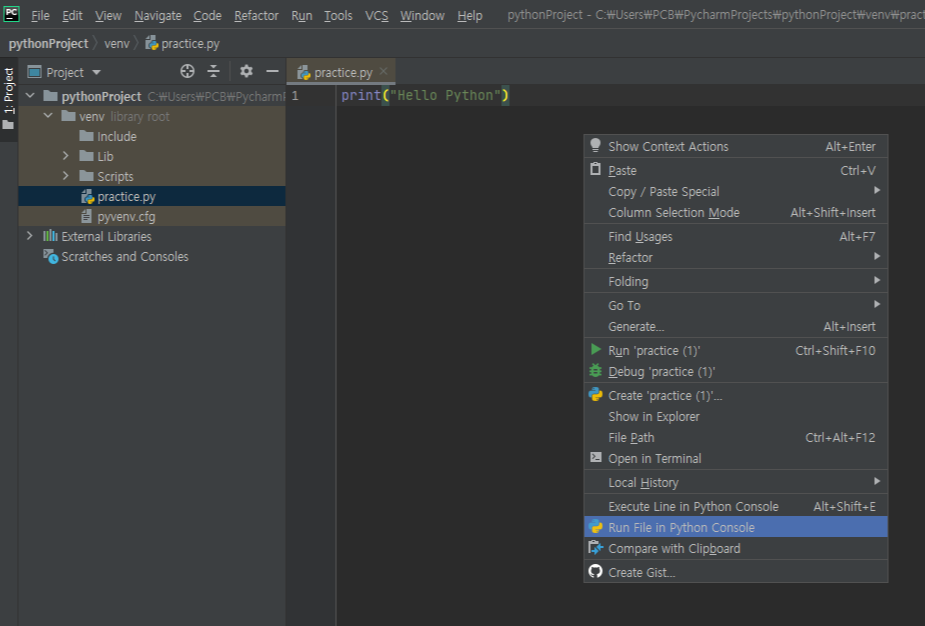Click the clipboard Paste icon

pyautogui.click(x=595, y=169)
